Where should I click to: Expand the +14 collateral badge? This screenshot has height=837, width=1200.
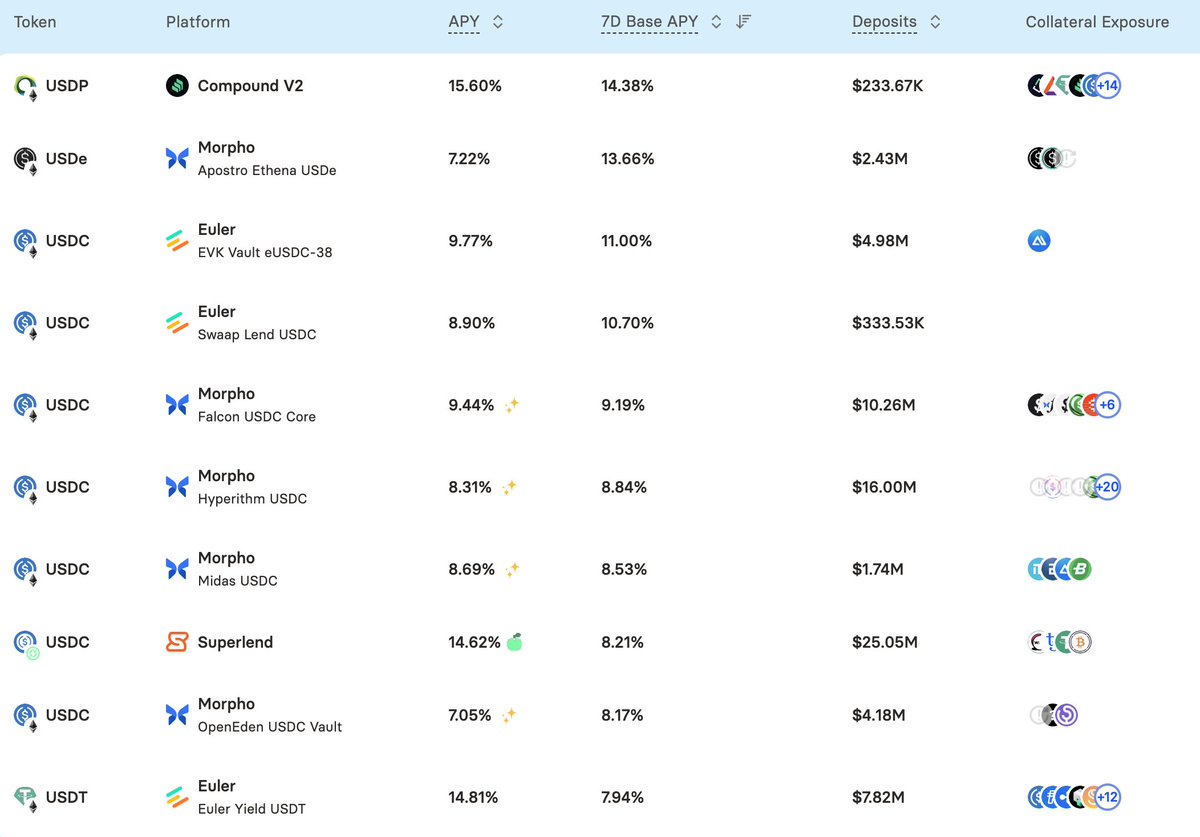pos(1107,86)
